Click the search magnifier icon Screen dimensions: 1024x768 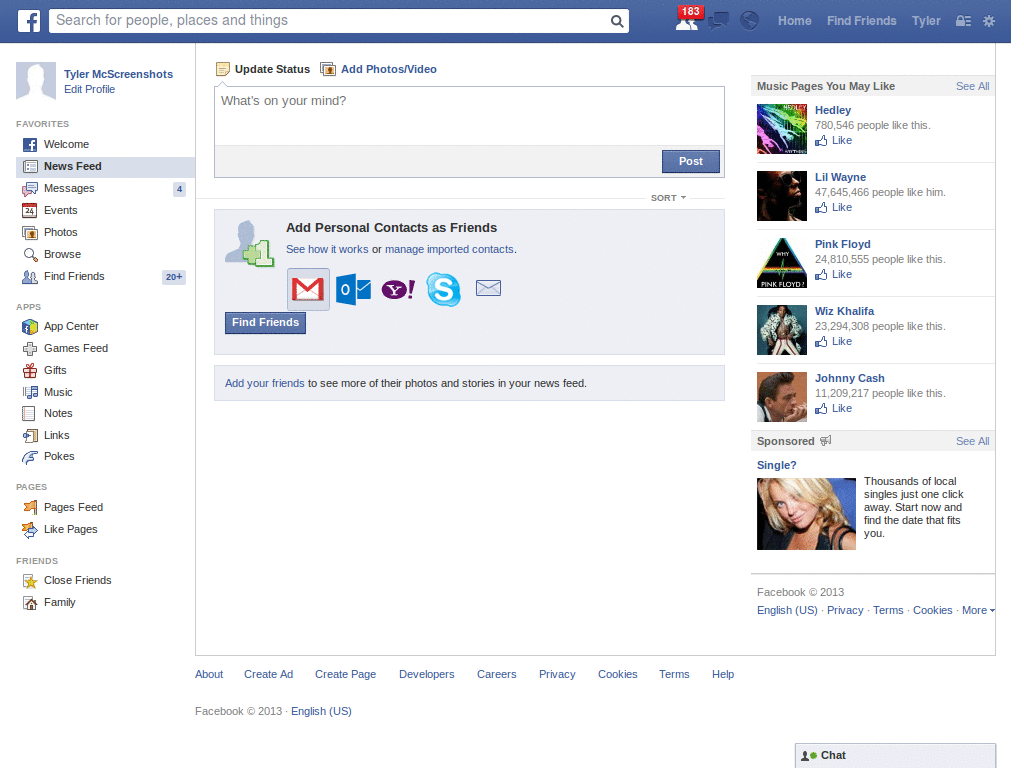(616, 21)
